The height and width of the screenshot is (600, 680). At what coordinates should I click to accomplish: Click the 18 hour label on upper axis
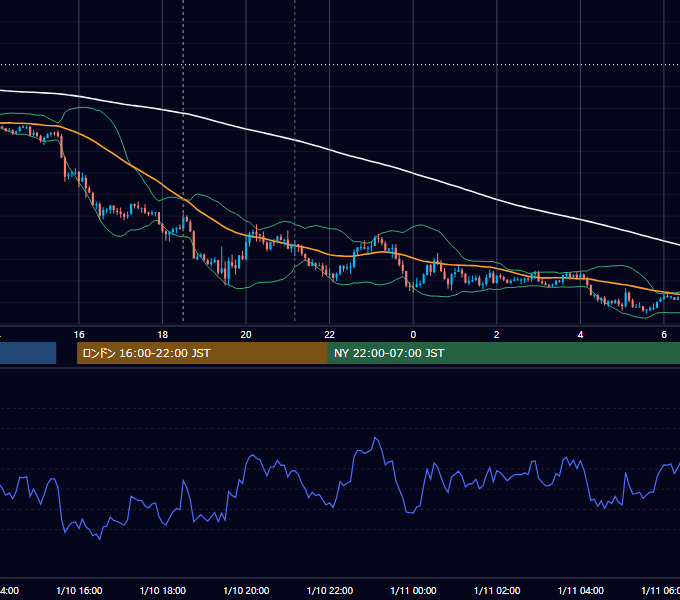pos(162,335)
